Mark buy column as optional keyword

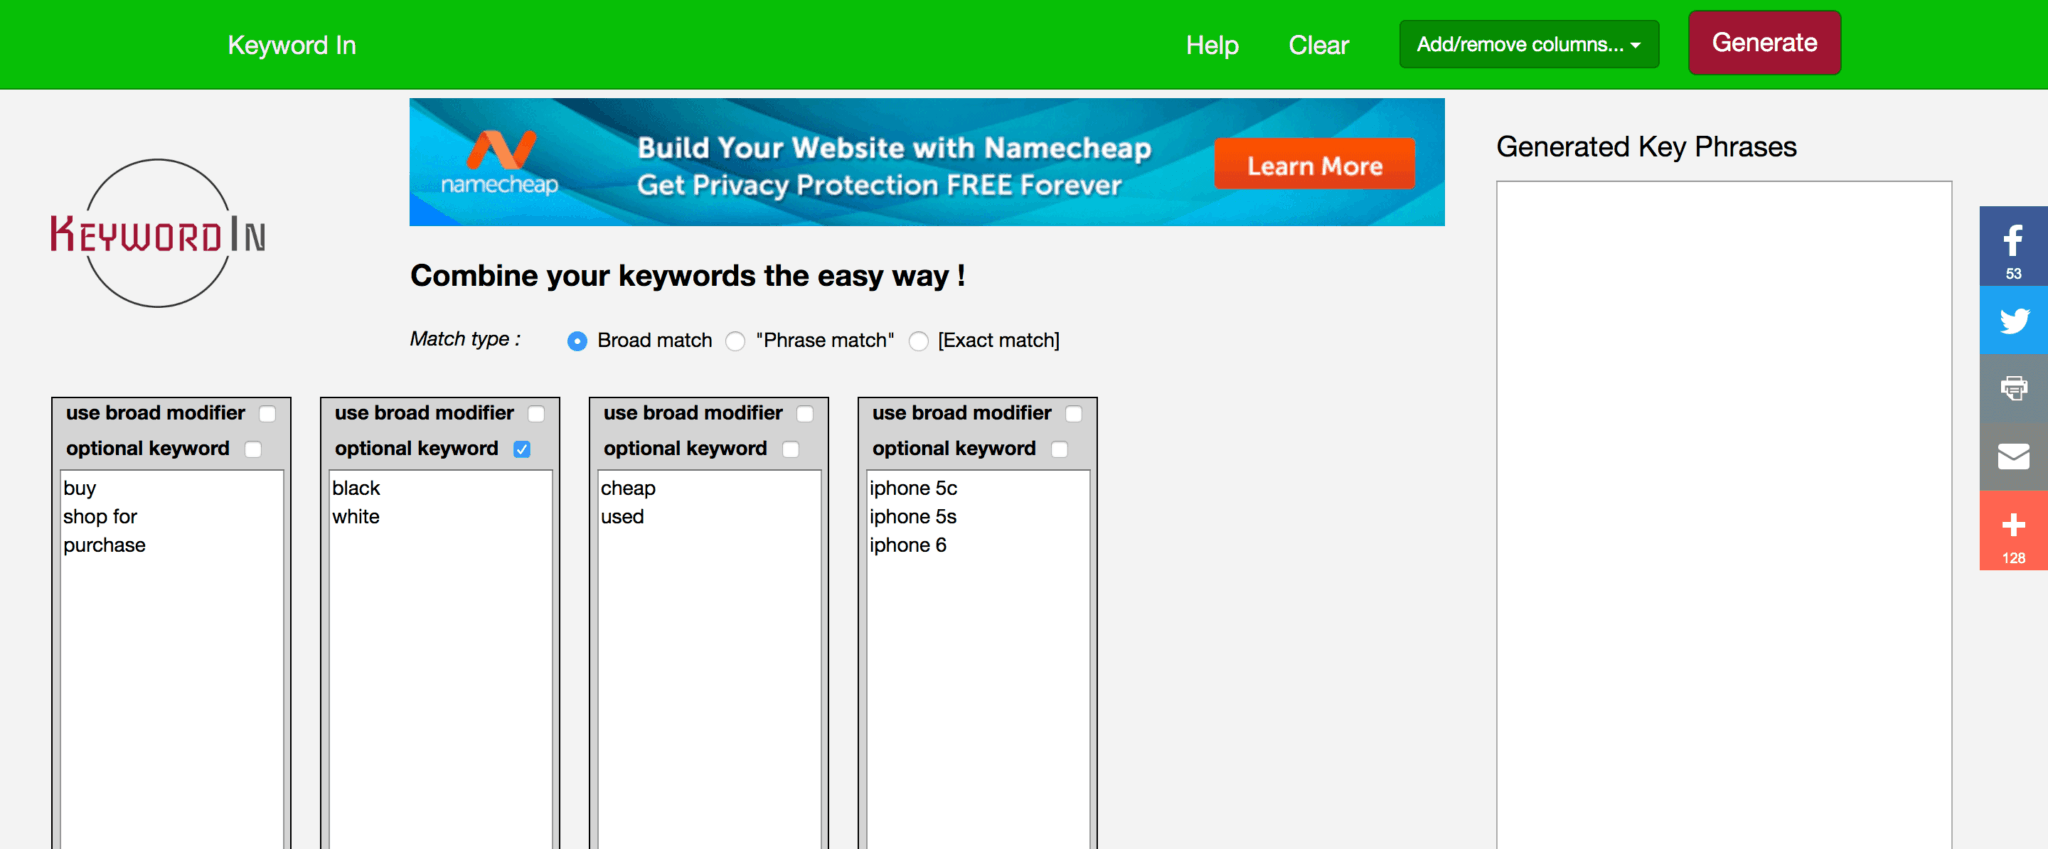(x=253, y=450)
